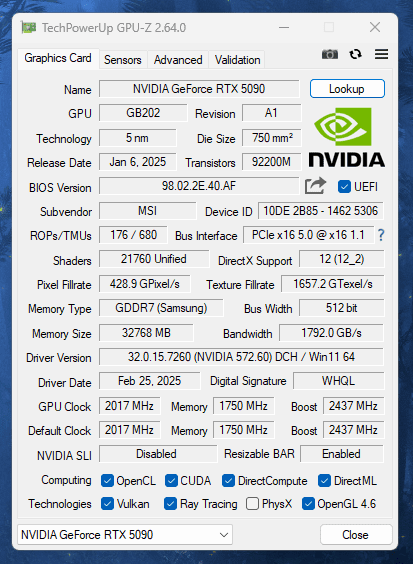The image size is (413, 564).
Task: Click the Driver Version field 32.0.15.7260
Action: pyautogui.click(x=241, y=357)
